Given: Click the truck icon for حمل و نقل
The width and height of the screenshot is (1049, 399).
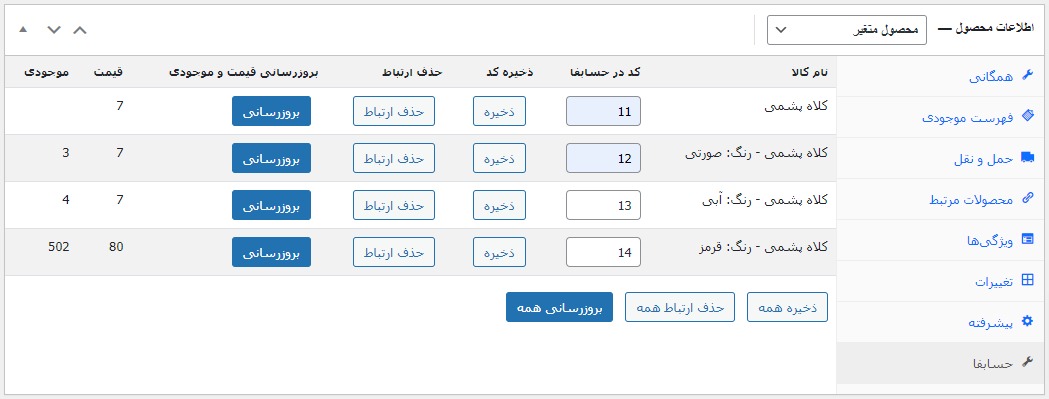Looking at the screenshot, I should click(1027, 159).
